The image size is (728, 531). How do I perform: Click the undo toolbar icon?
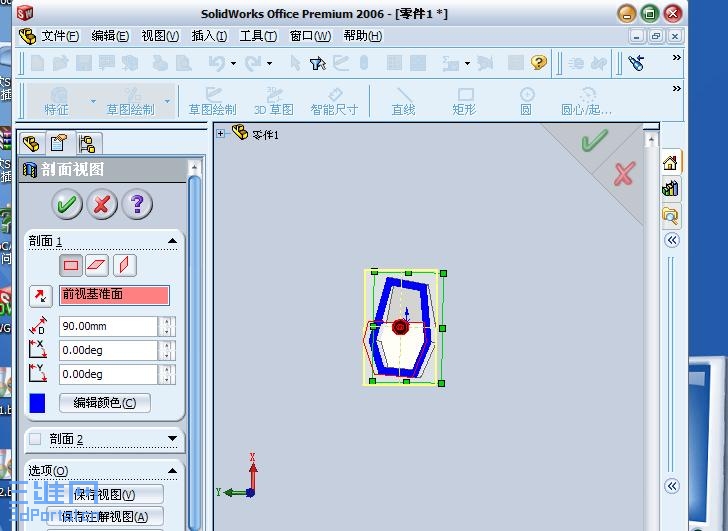(x=217, y=63)
